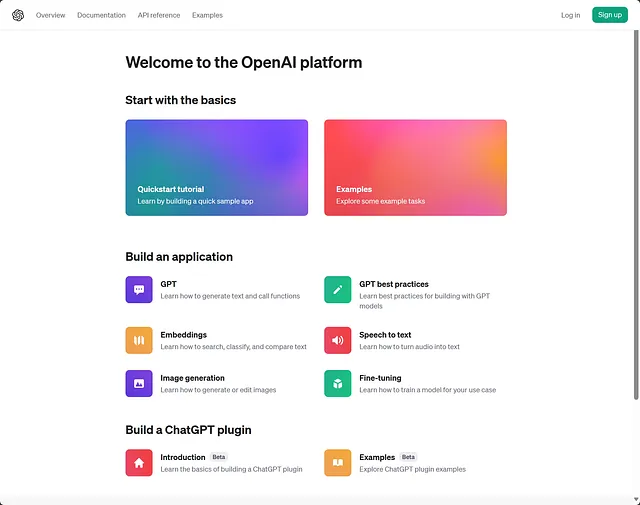
Task: Open the purple Image generation icon
Action: click(139, 383)
